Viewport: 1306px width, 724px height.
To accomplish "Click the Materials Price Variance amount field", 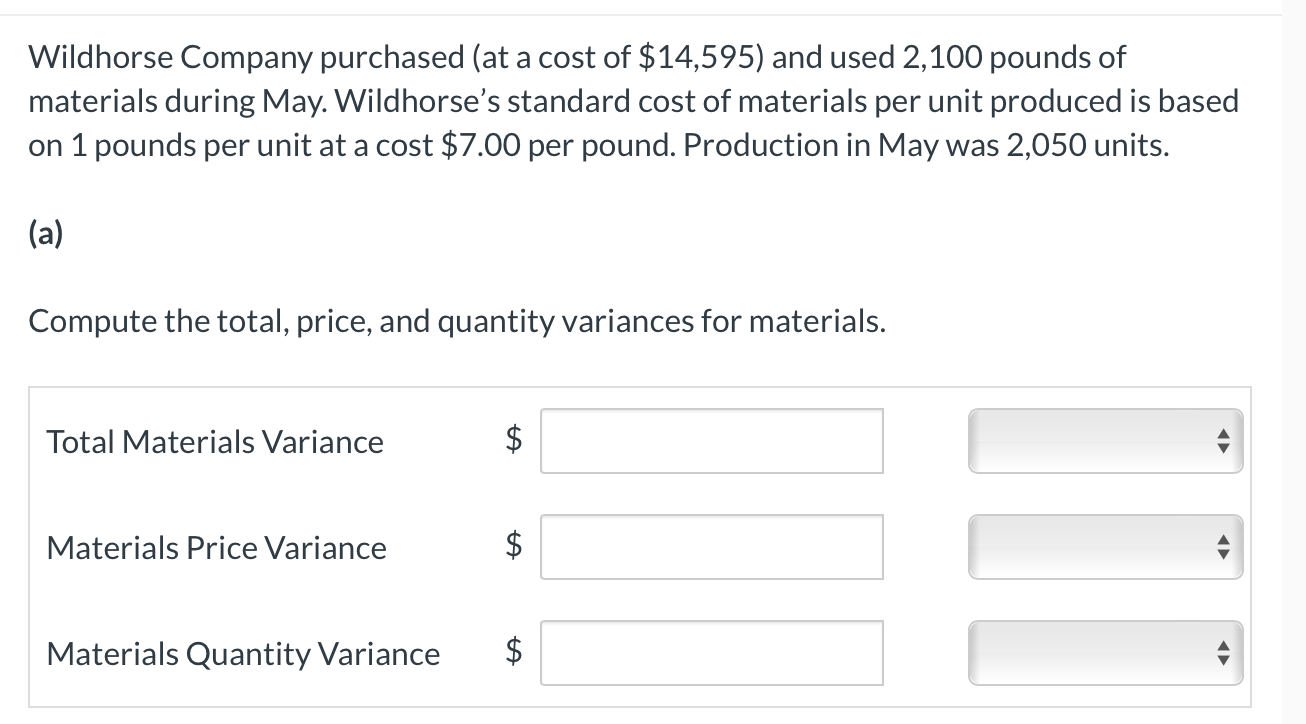I will (x=711, y=547).
